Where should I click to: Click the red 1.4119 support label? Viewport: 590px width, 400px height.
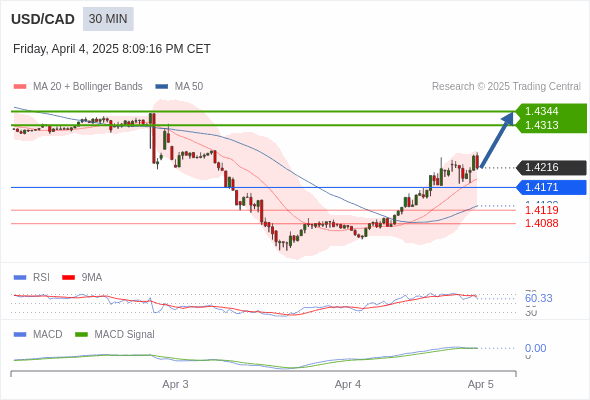(x=541, y=210)
